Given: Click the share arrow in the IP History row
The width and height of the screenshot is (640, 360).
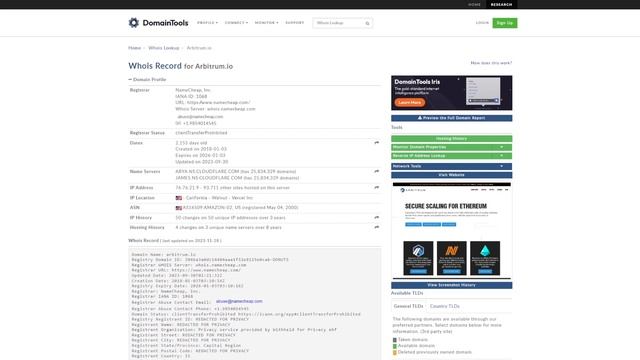Looking at the screenshot, I should pos(376,217).
